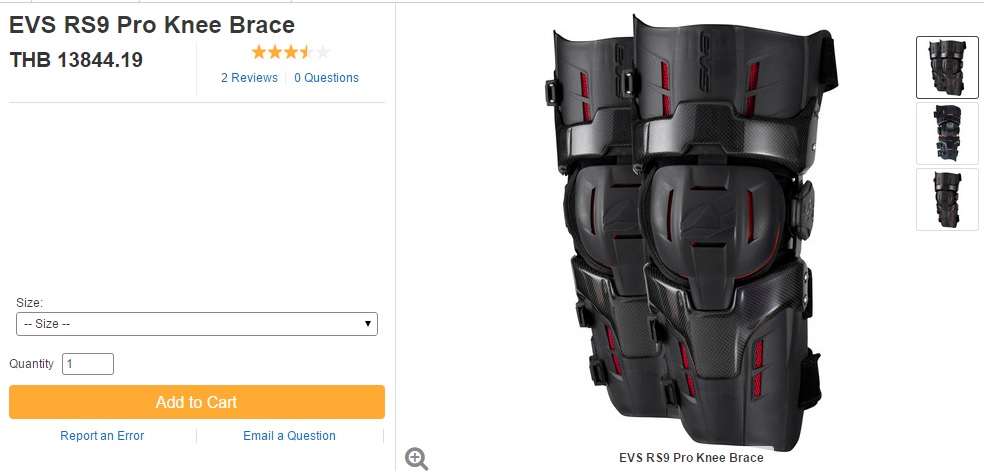Open the 2 Reviews link
Image resolution: width=984 pixels, height=471 pixels.
(249, 78)
